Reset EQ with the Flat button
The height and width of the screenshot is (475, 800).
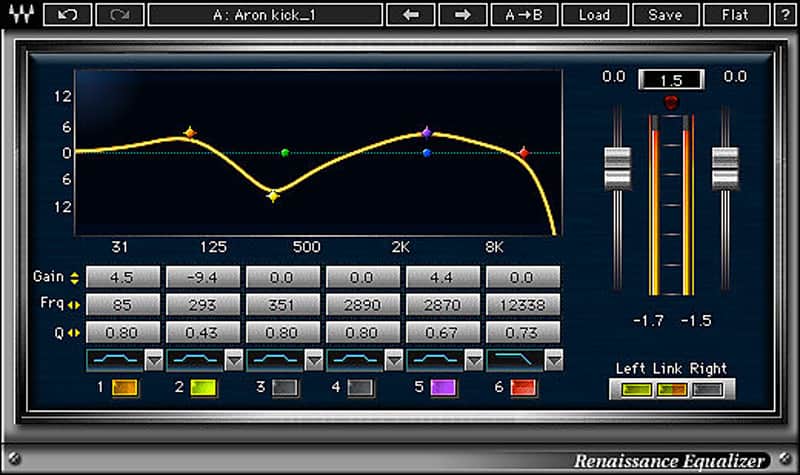point(735,15)
